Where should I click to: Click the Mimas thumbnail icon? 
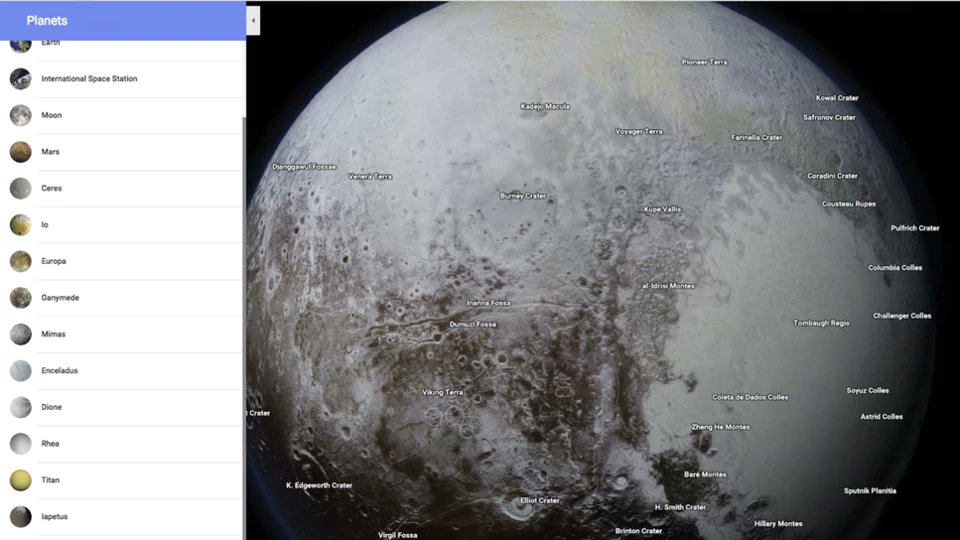[x=20, y=334]
